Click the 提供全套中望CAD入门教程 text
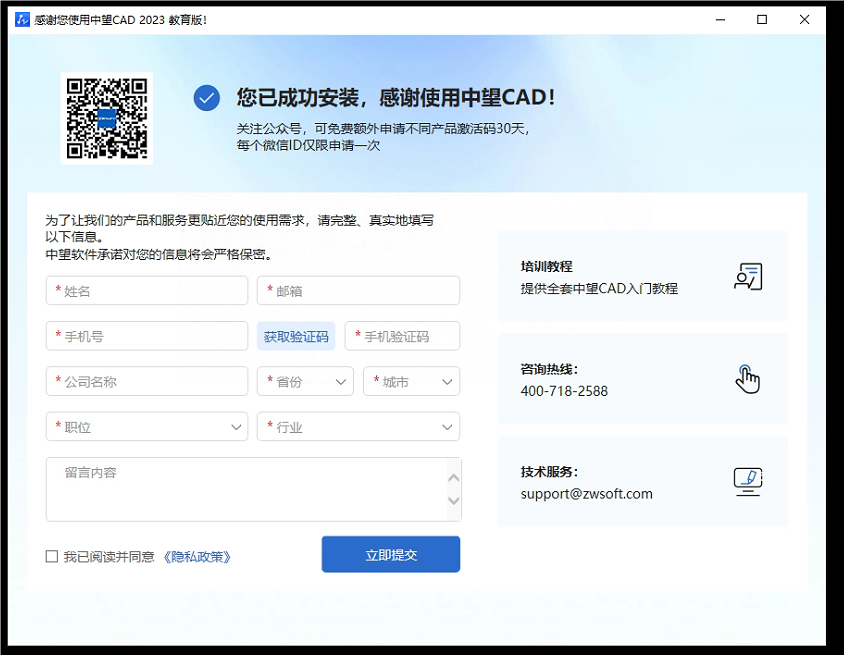This screenshot has width=844, height=655. (x=599, y=288)
